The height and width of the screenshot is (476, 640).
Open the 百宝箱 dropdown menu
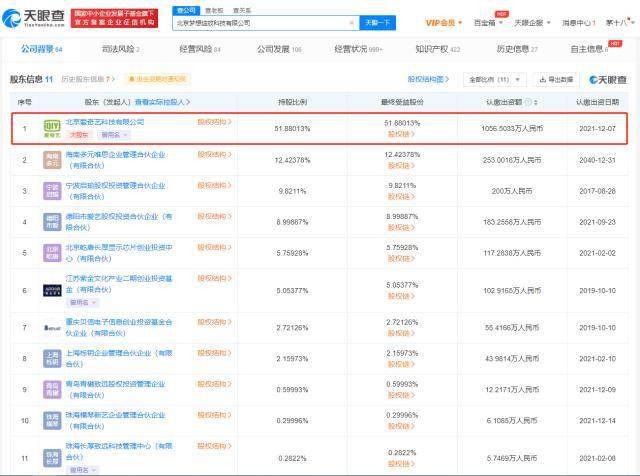pos(488,22)
